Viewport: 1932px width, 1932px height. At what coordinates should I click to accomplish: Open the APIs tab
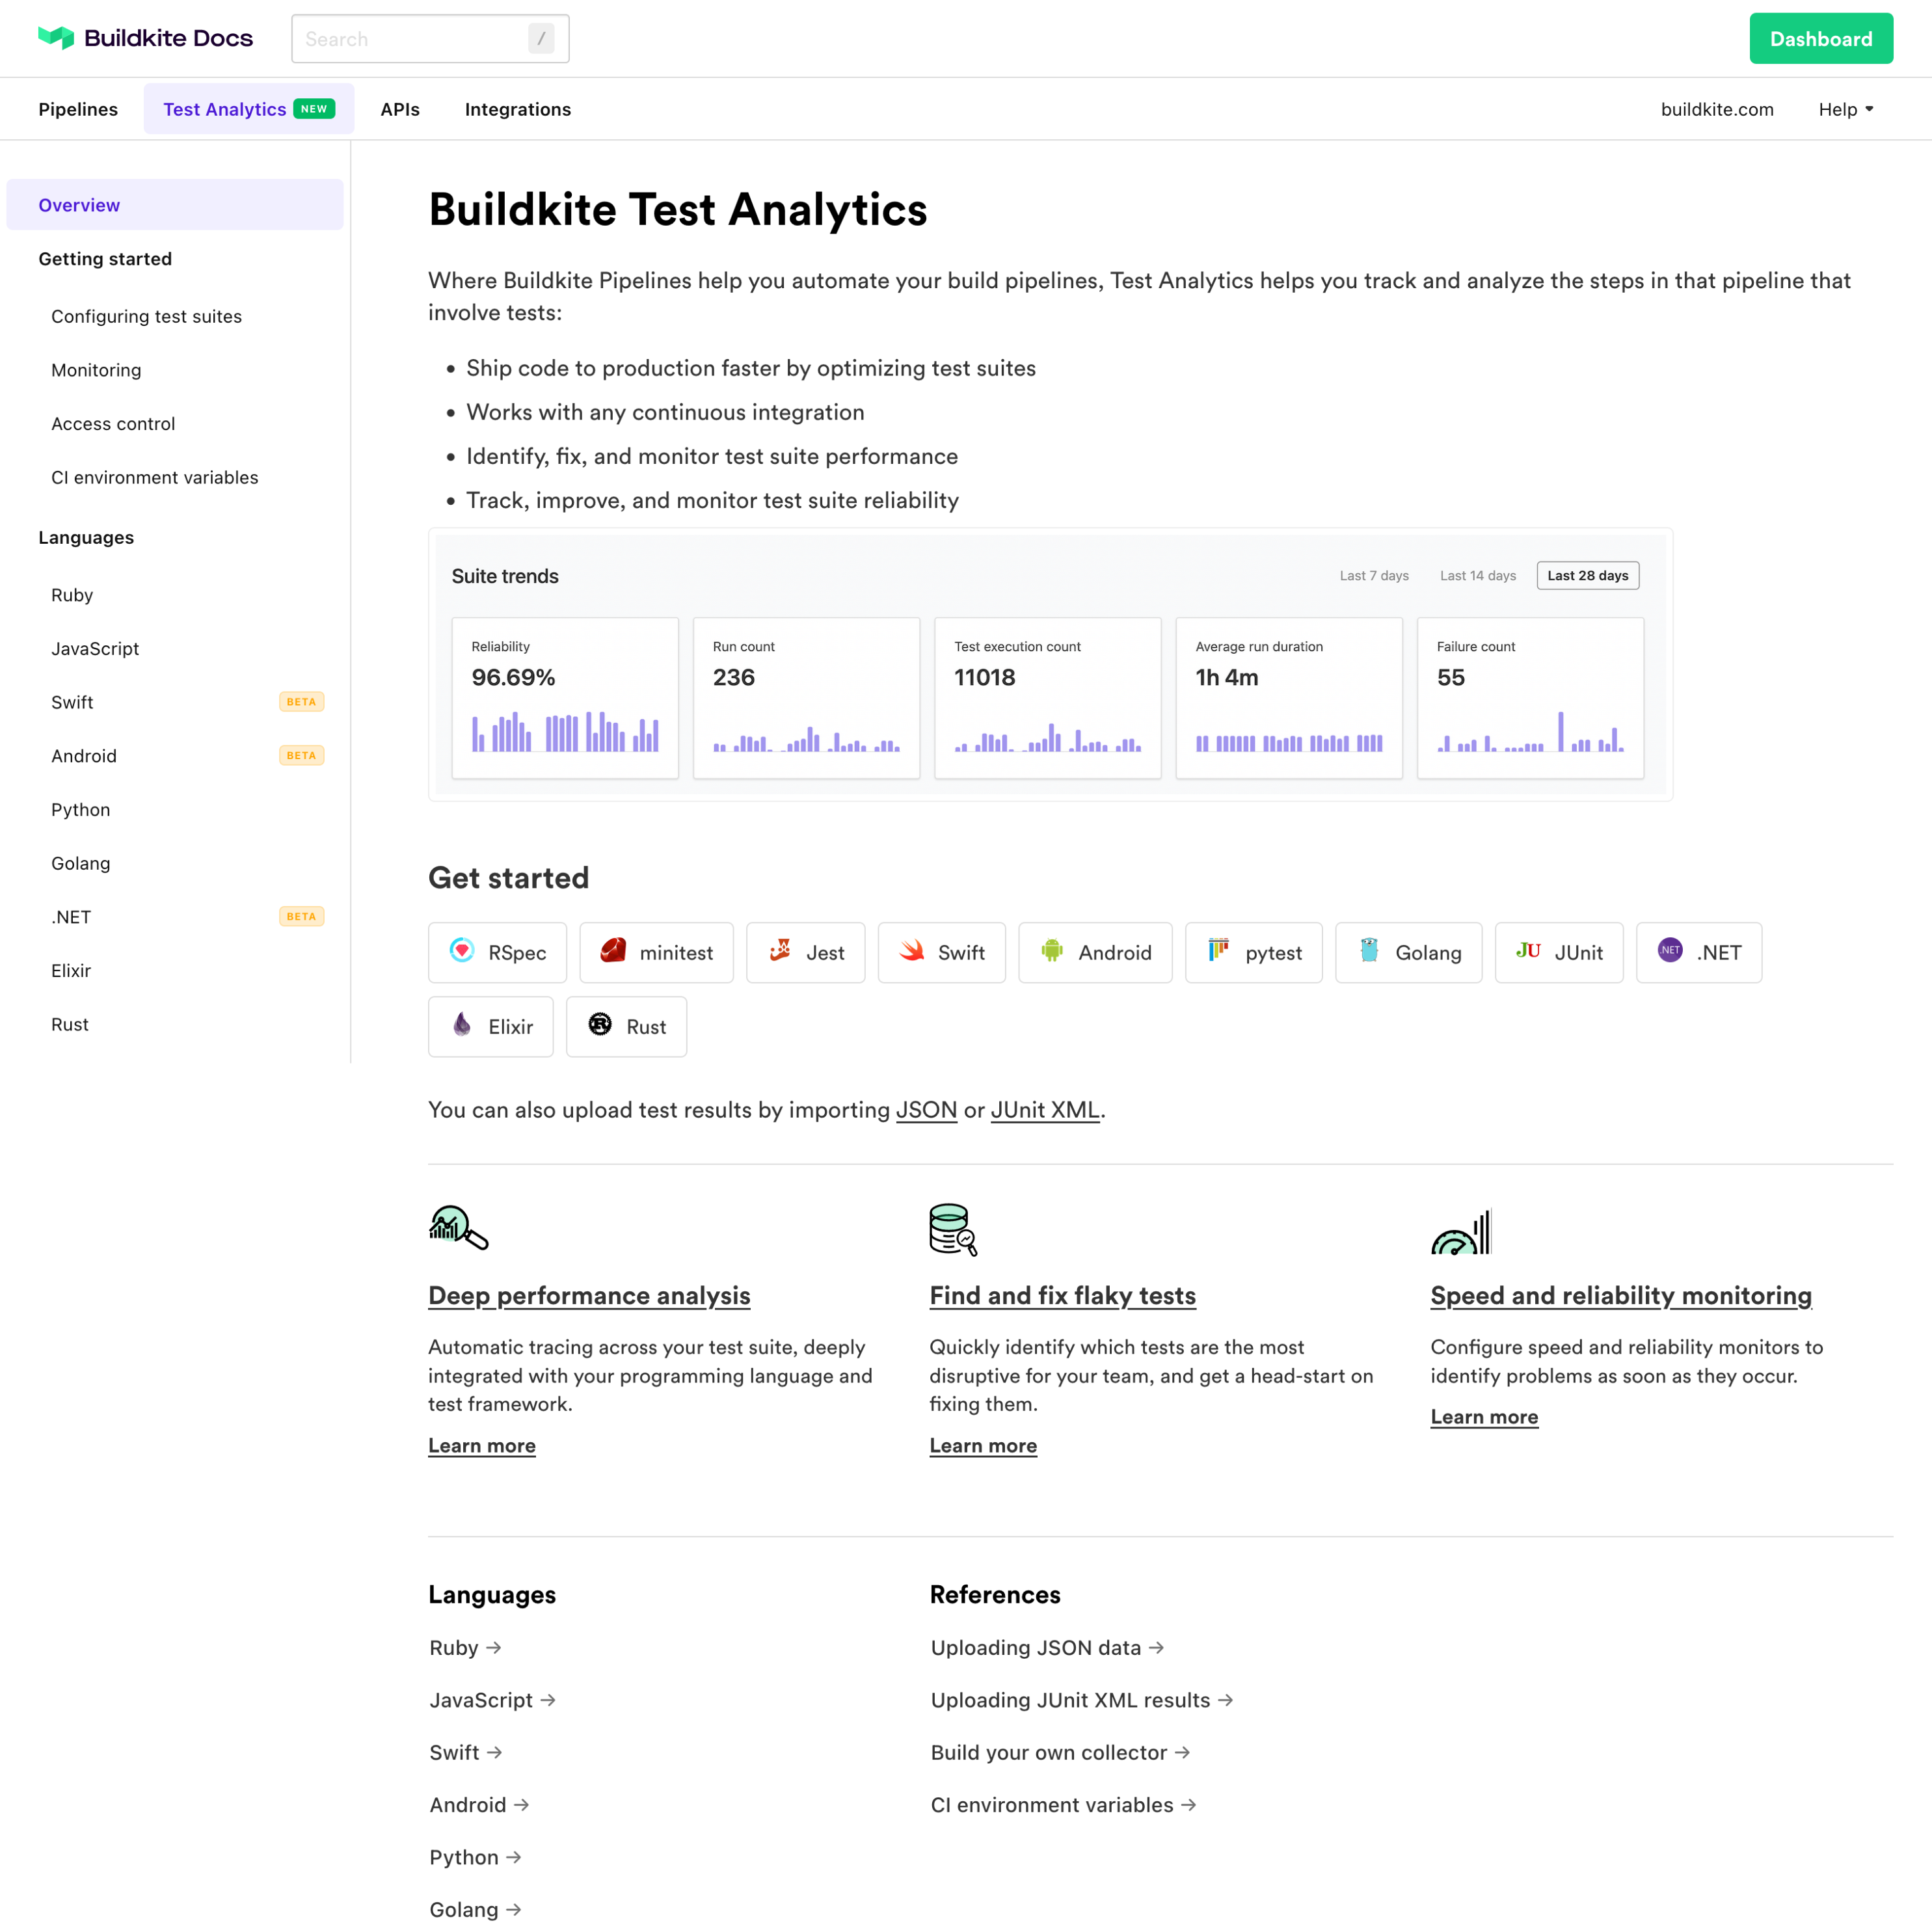(400, 109)
